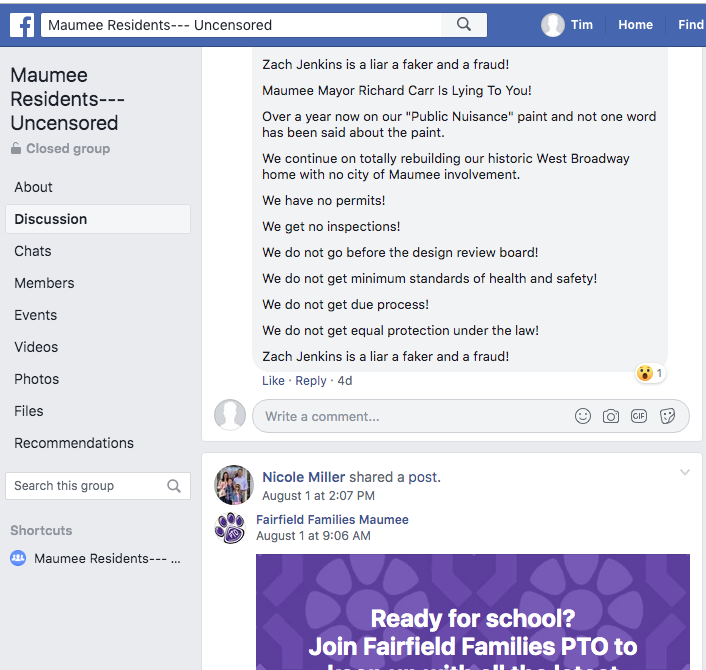Click the magnifier button in top search bar
This screenshot has height=670, width=706.
[x=464, y=25]
